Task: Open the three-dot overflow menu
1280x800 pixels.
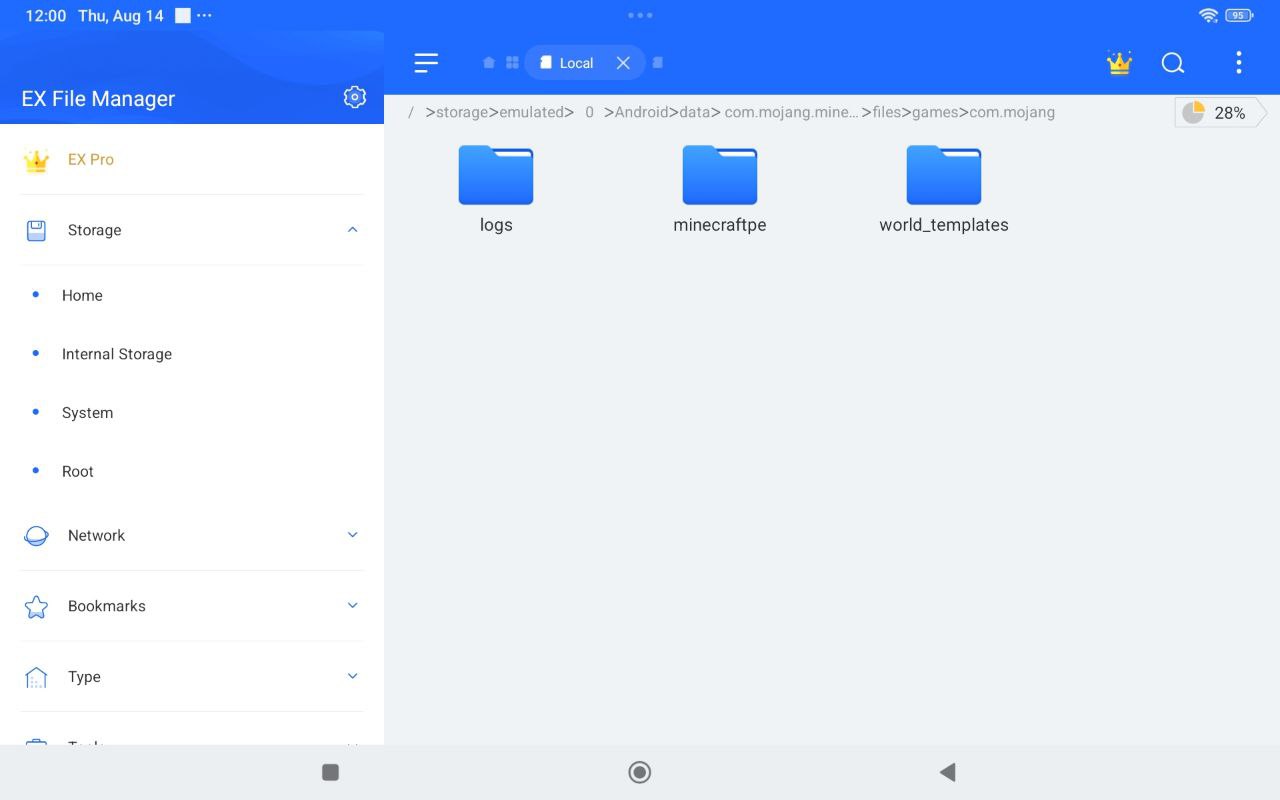Action: 1238,63
